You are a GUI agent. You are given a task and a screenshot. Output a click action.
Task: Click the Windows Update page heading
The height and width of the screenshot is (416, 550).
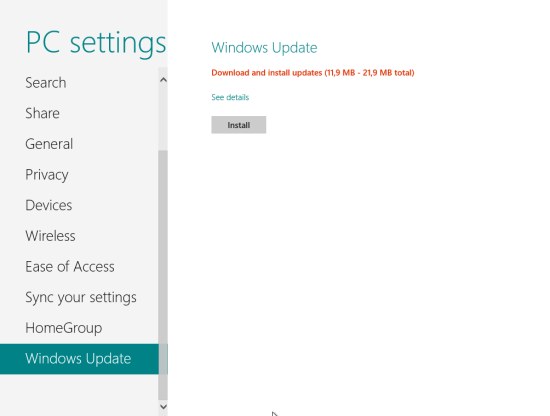coord(264,48)
